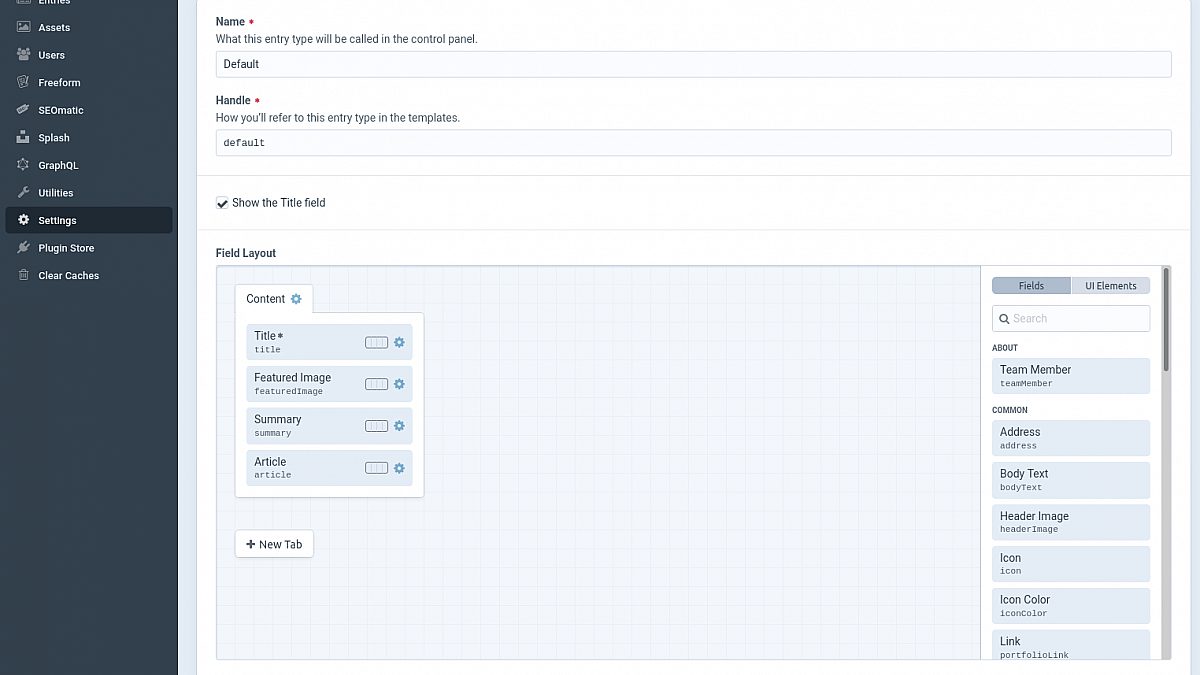Viewport: 1200px width, 675px height.
Task: Click into the Name input field
Action: [693, 64]
